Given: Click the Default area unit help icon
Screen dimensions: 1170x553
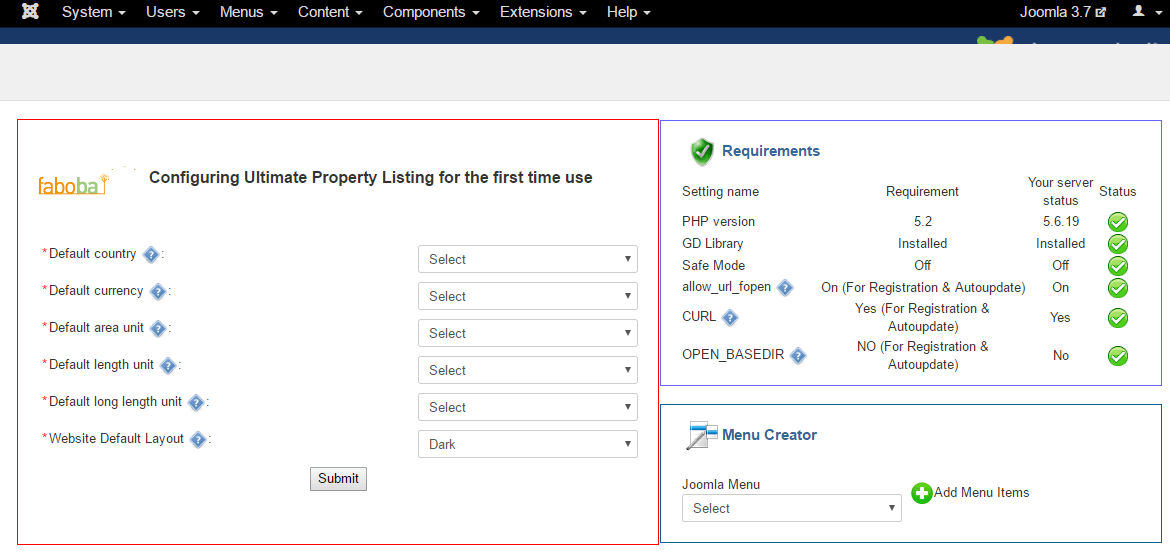Looking at the screenshot, I should (x=157, y=328).
